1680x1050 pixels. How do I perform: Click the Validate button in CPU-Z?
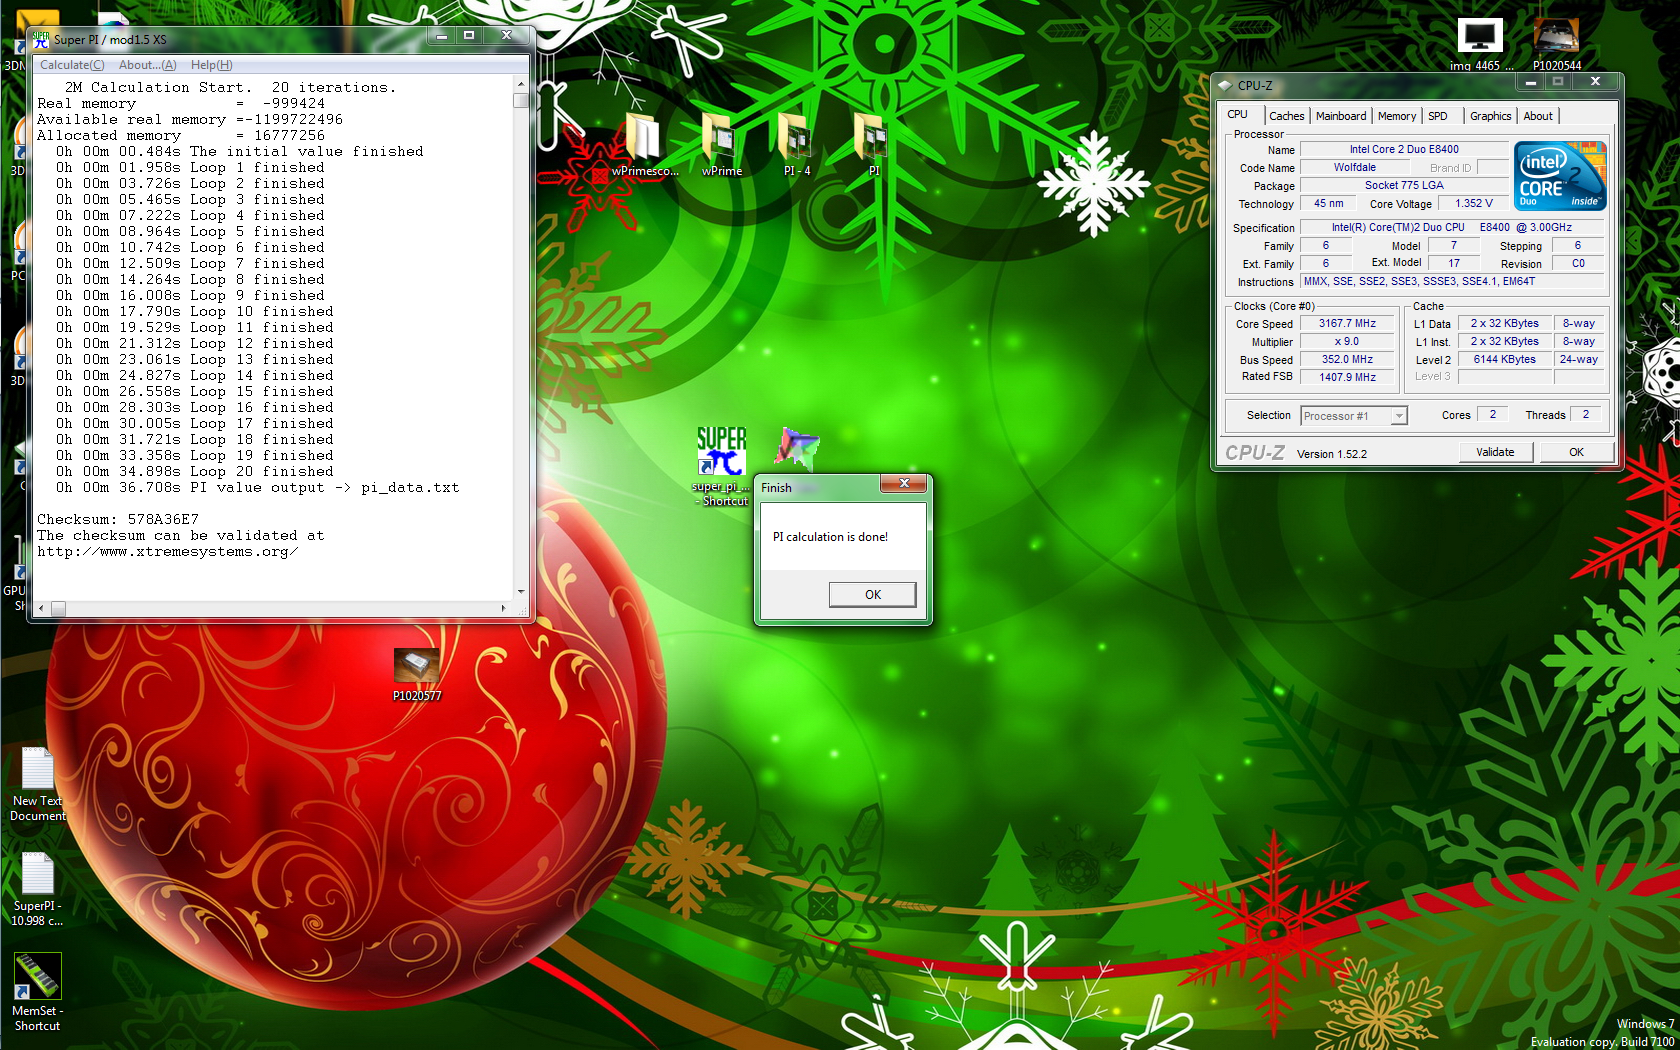1495,452
